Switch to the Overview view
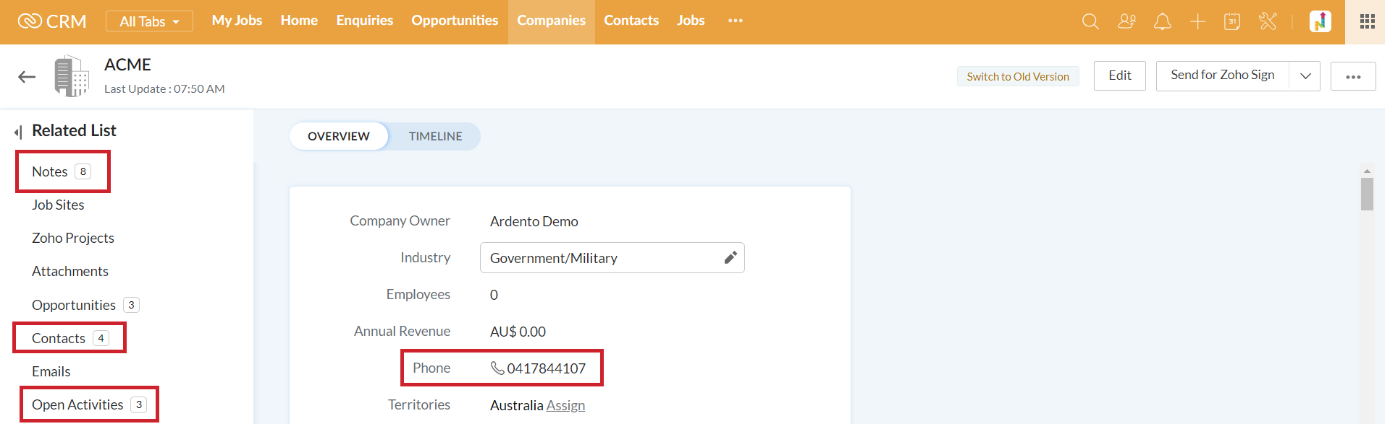This screenshot has width=1385, height=424. click(x=339, y=136)
